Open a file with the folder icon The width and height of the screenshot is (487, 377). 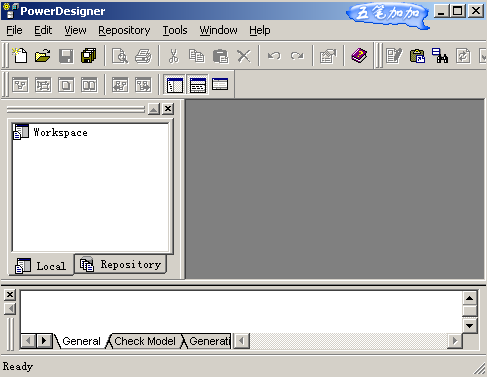click(43, 56)
